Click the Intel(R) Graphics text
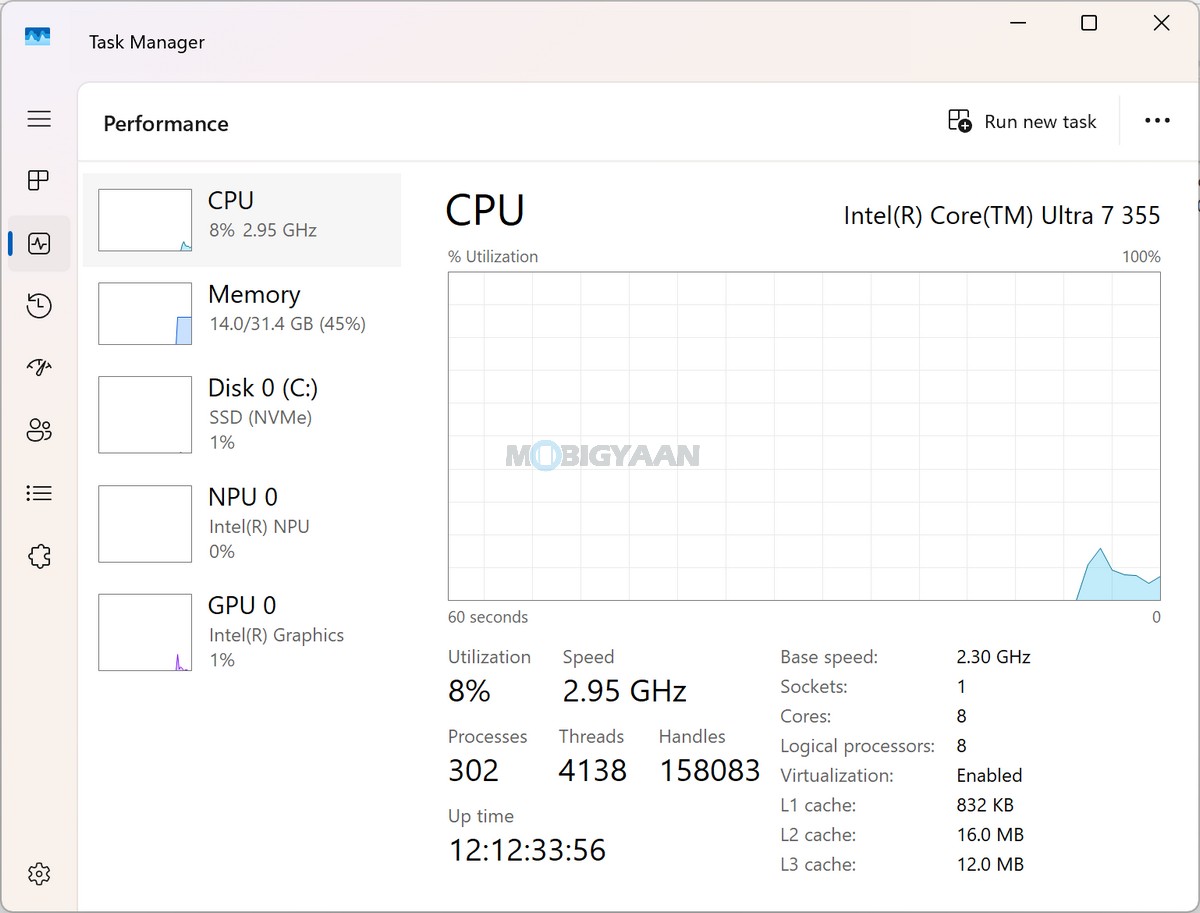 pyautogui.click(x=276, y=635)
